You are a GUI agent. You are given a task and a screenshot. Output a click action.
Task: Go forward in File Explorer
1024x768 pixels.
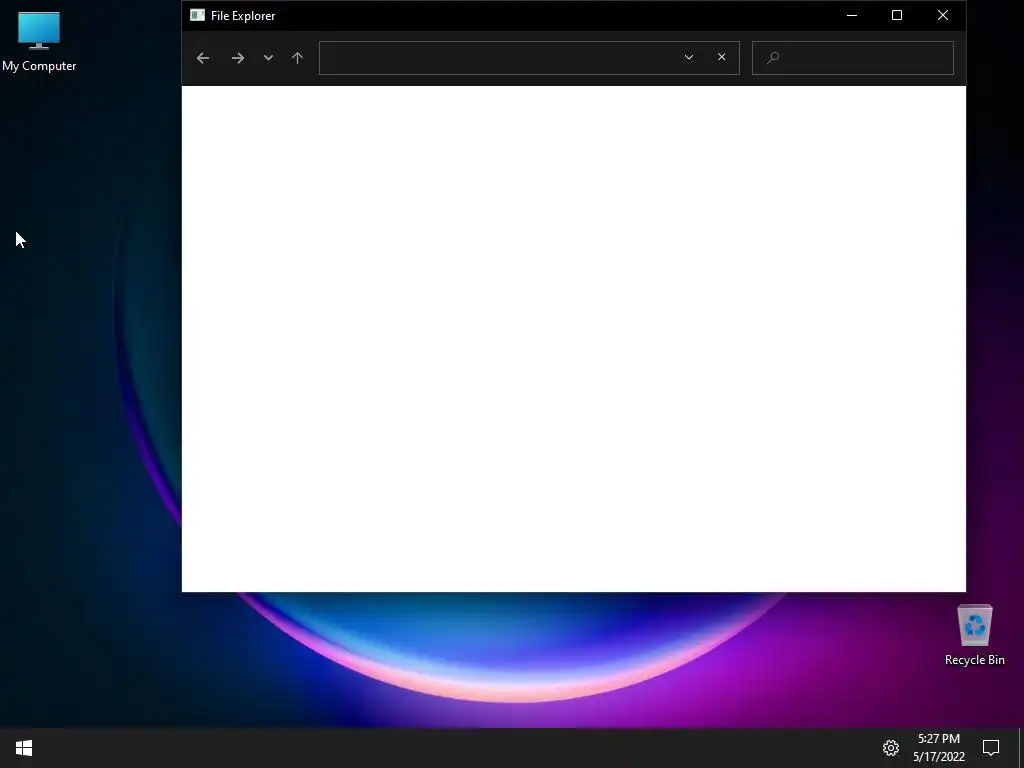click(x=238, y=58)
